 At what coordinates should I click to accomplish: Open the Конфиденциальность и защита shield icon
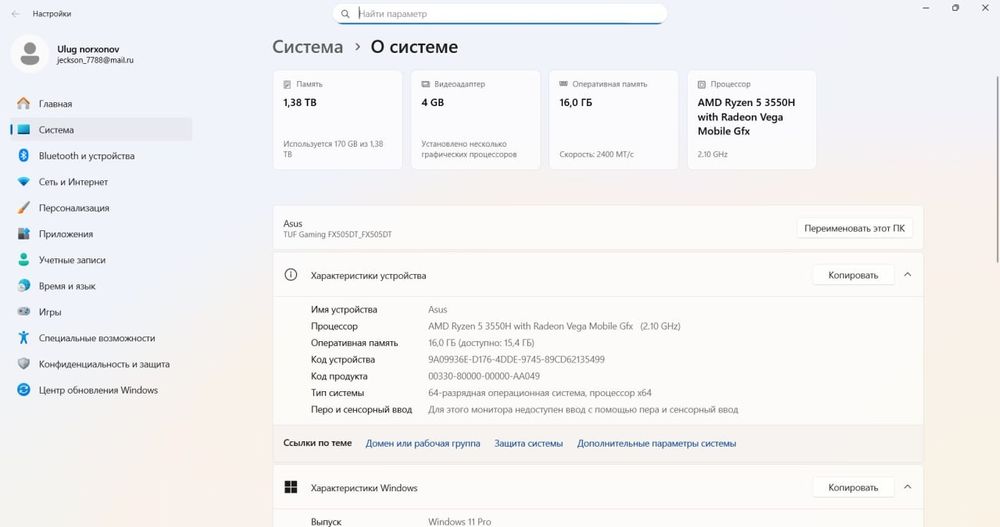(x=24, y=364)
